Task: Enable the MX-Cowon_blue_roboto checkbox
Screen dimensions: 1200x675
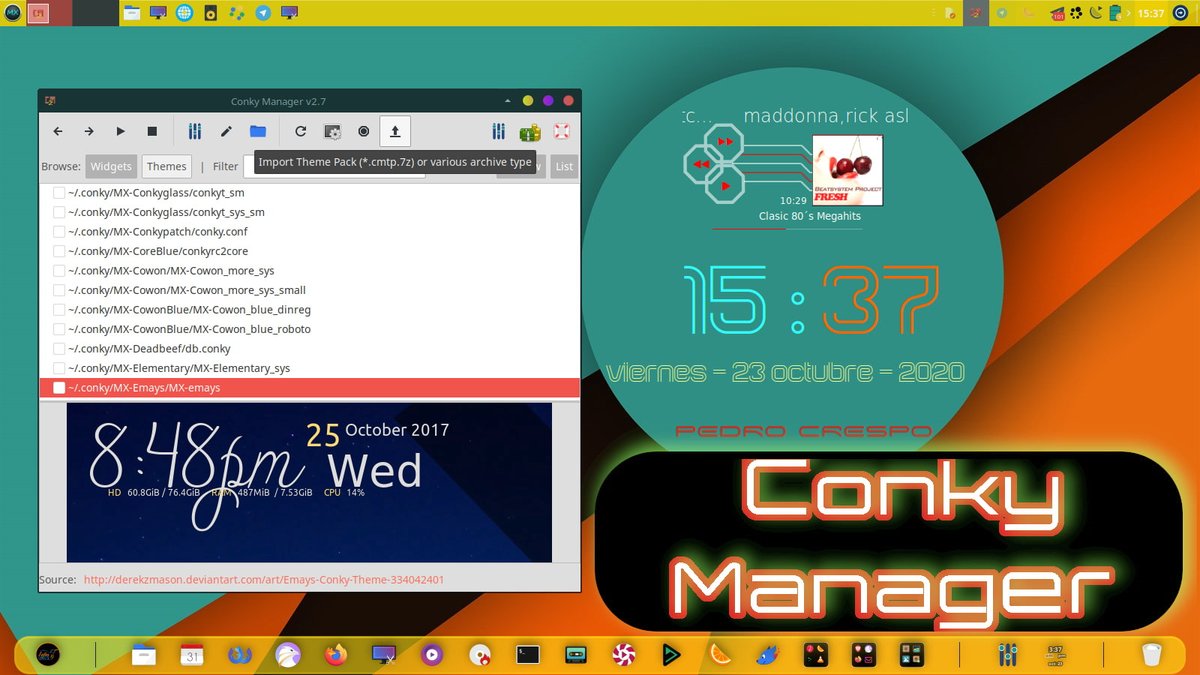Action: pyautogui.click(x=59, y=329)
